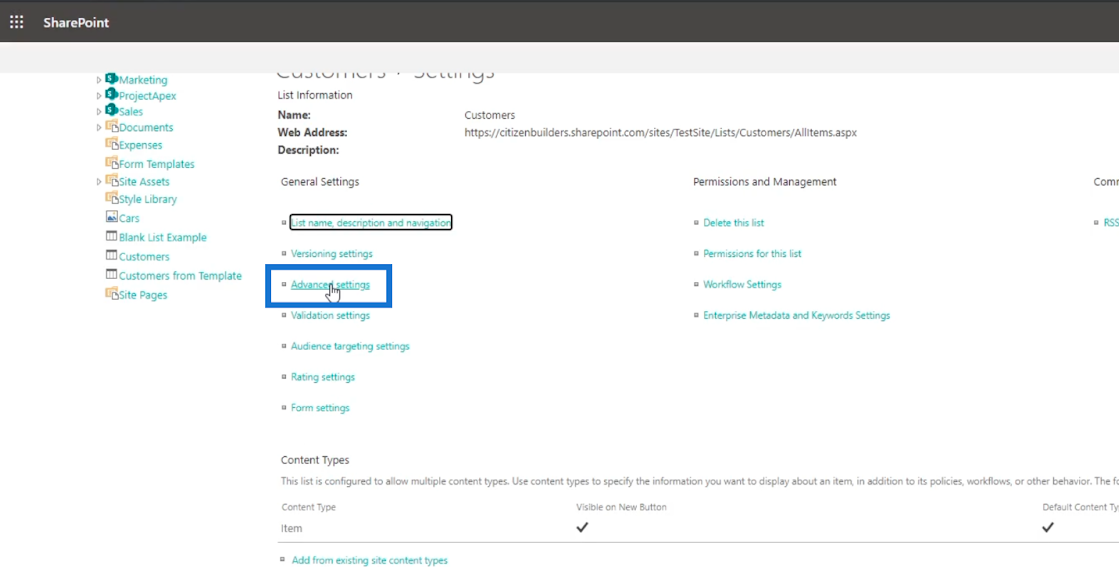Click the Form Templates library icon
Screen dimensions: 1119x567
click(x=111, y=163)
